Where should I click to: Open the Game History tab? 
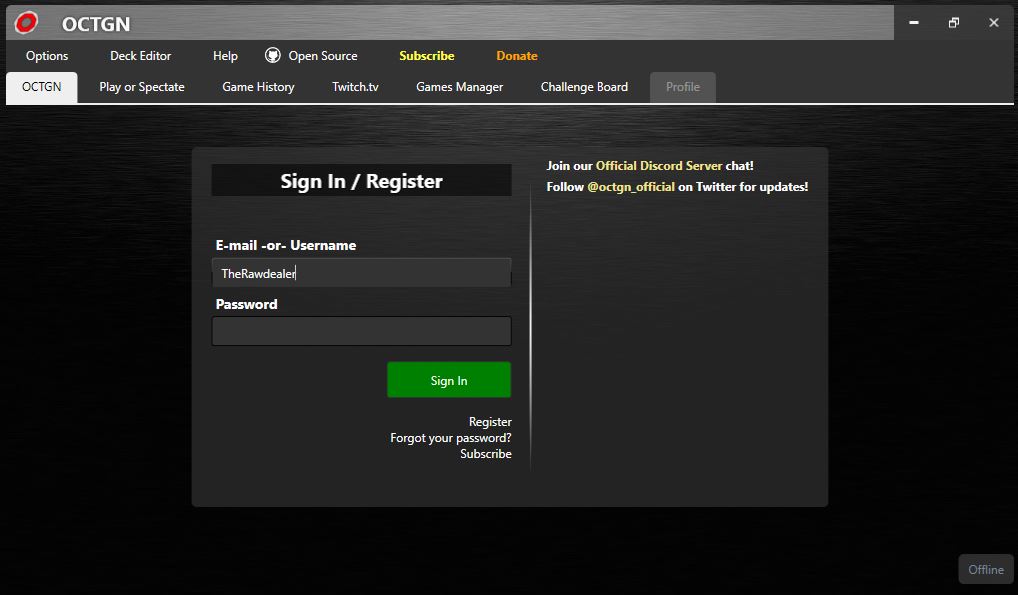pos(258,87)
